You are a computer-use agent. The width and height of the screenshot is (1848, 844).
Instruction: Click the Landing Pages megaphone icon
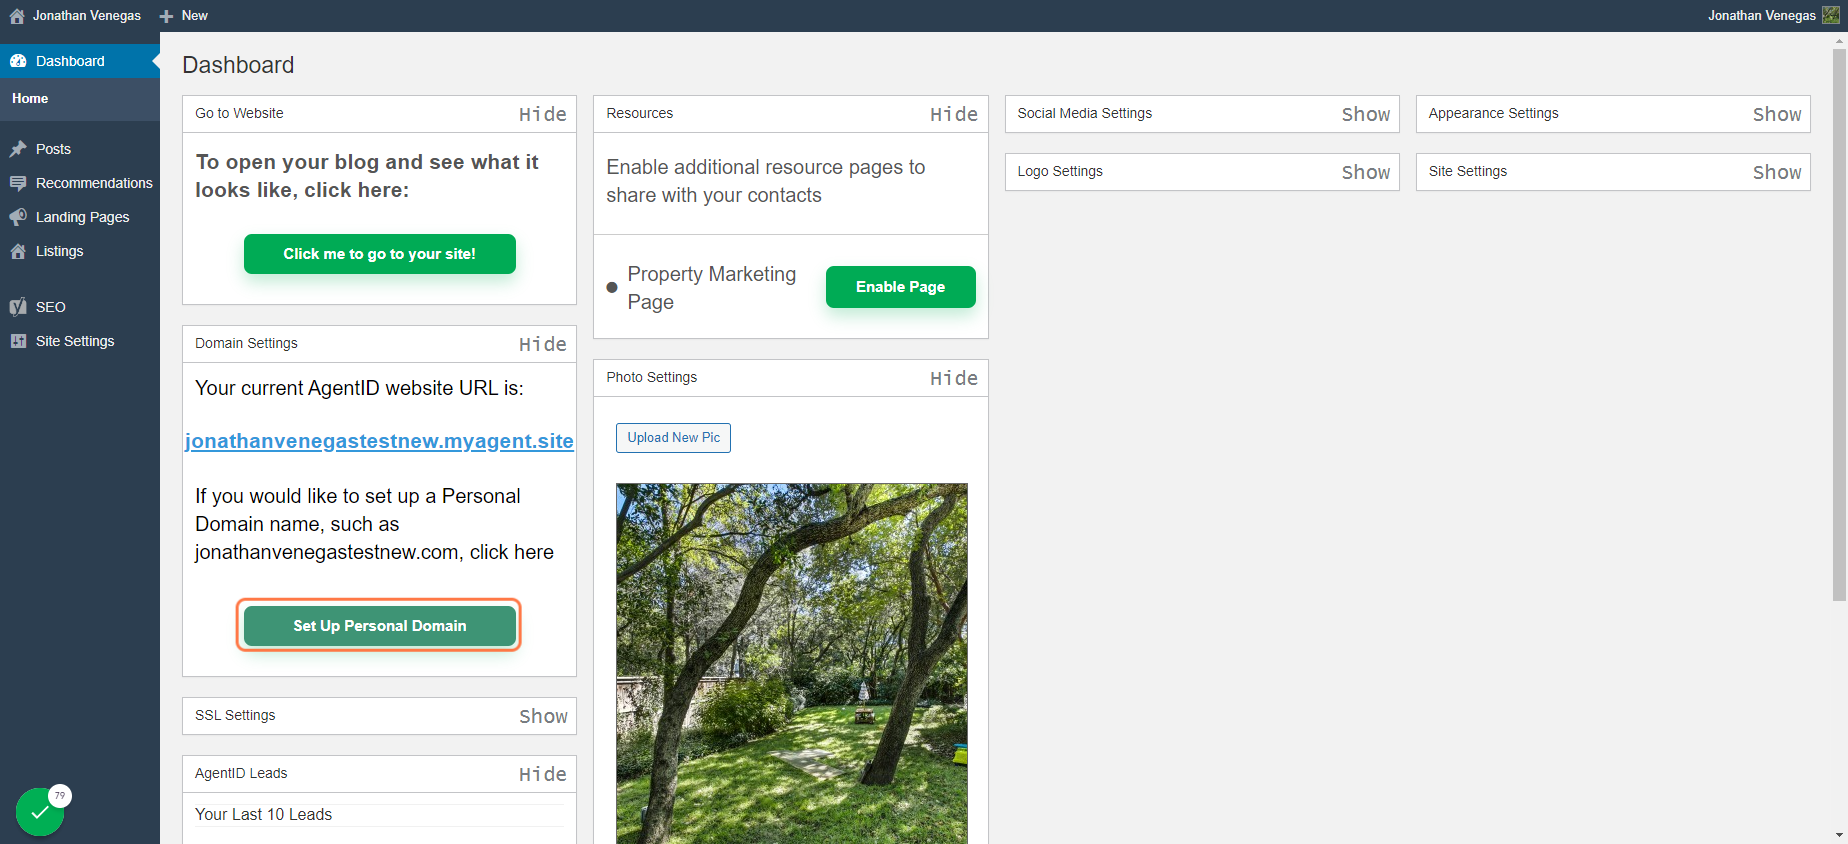[x=18, y=217]
